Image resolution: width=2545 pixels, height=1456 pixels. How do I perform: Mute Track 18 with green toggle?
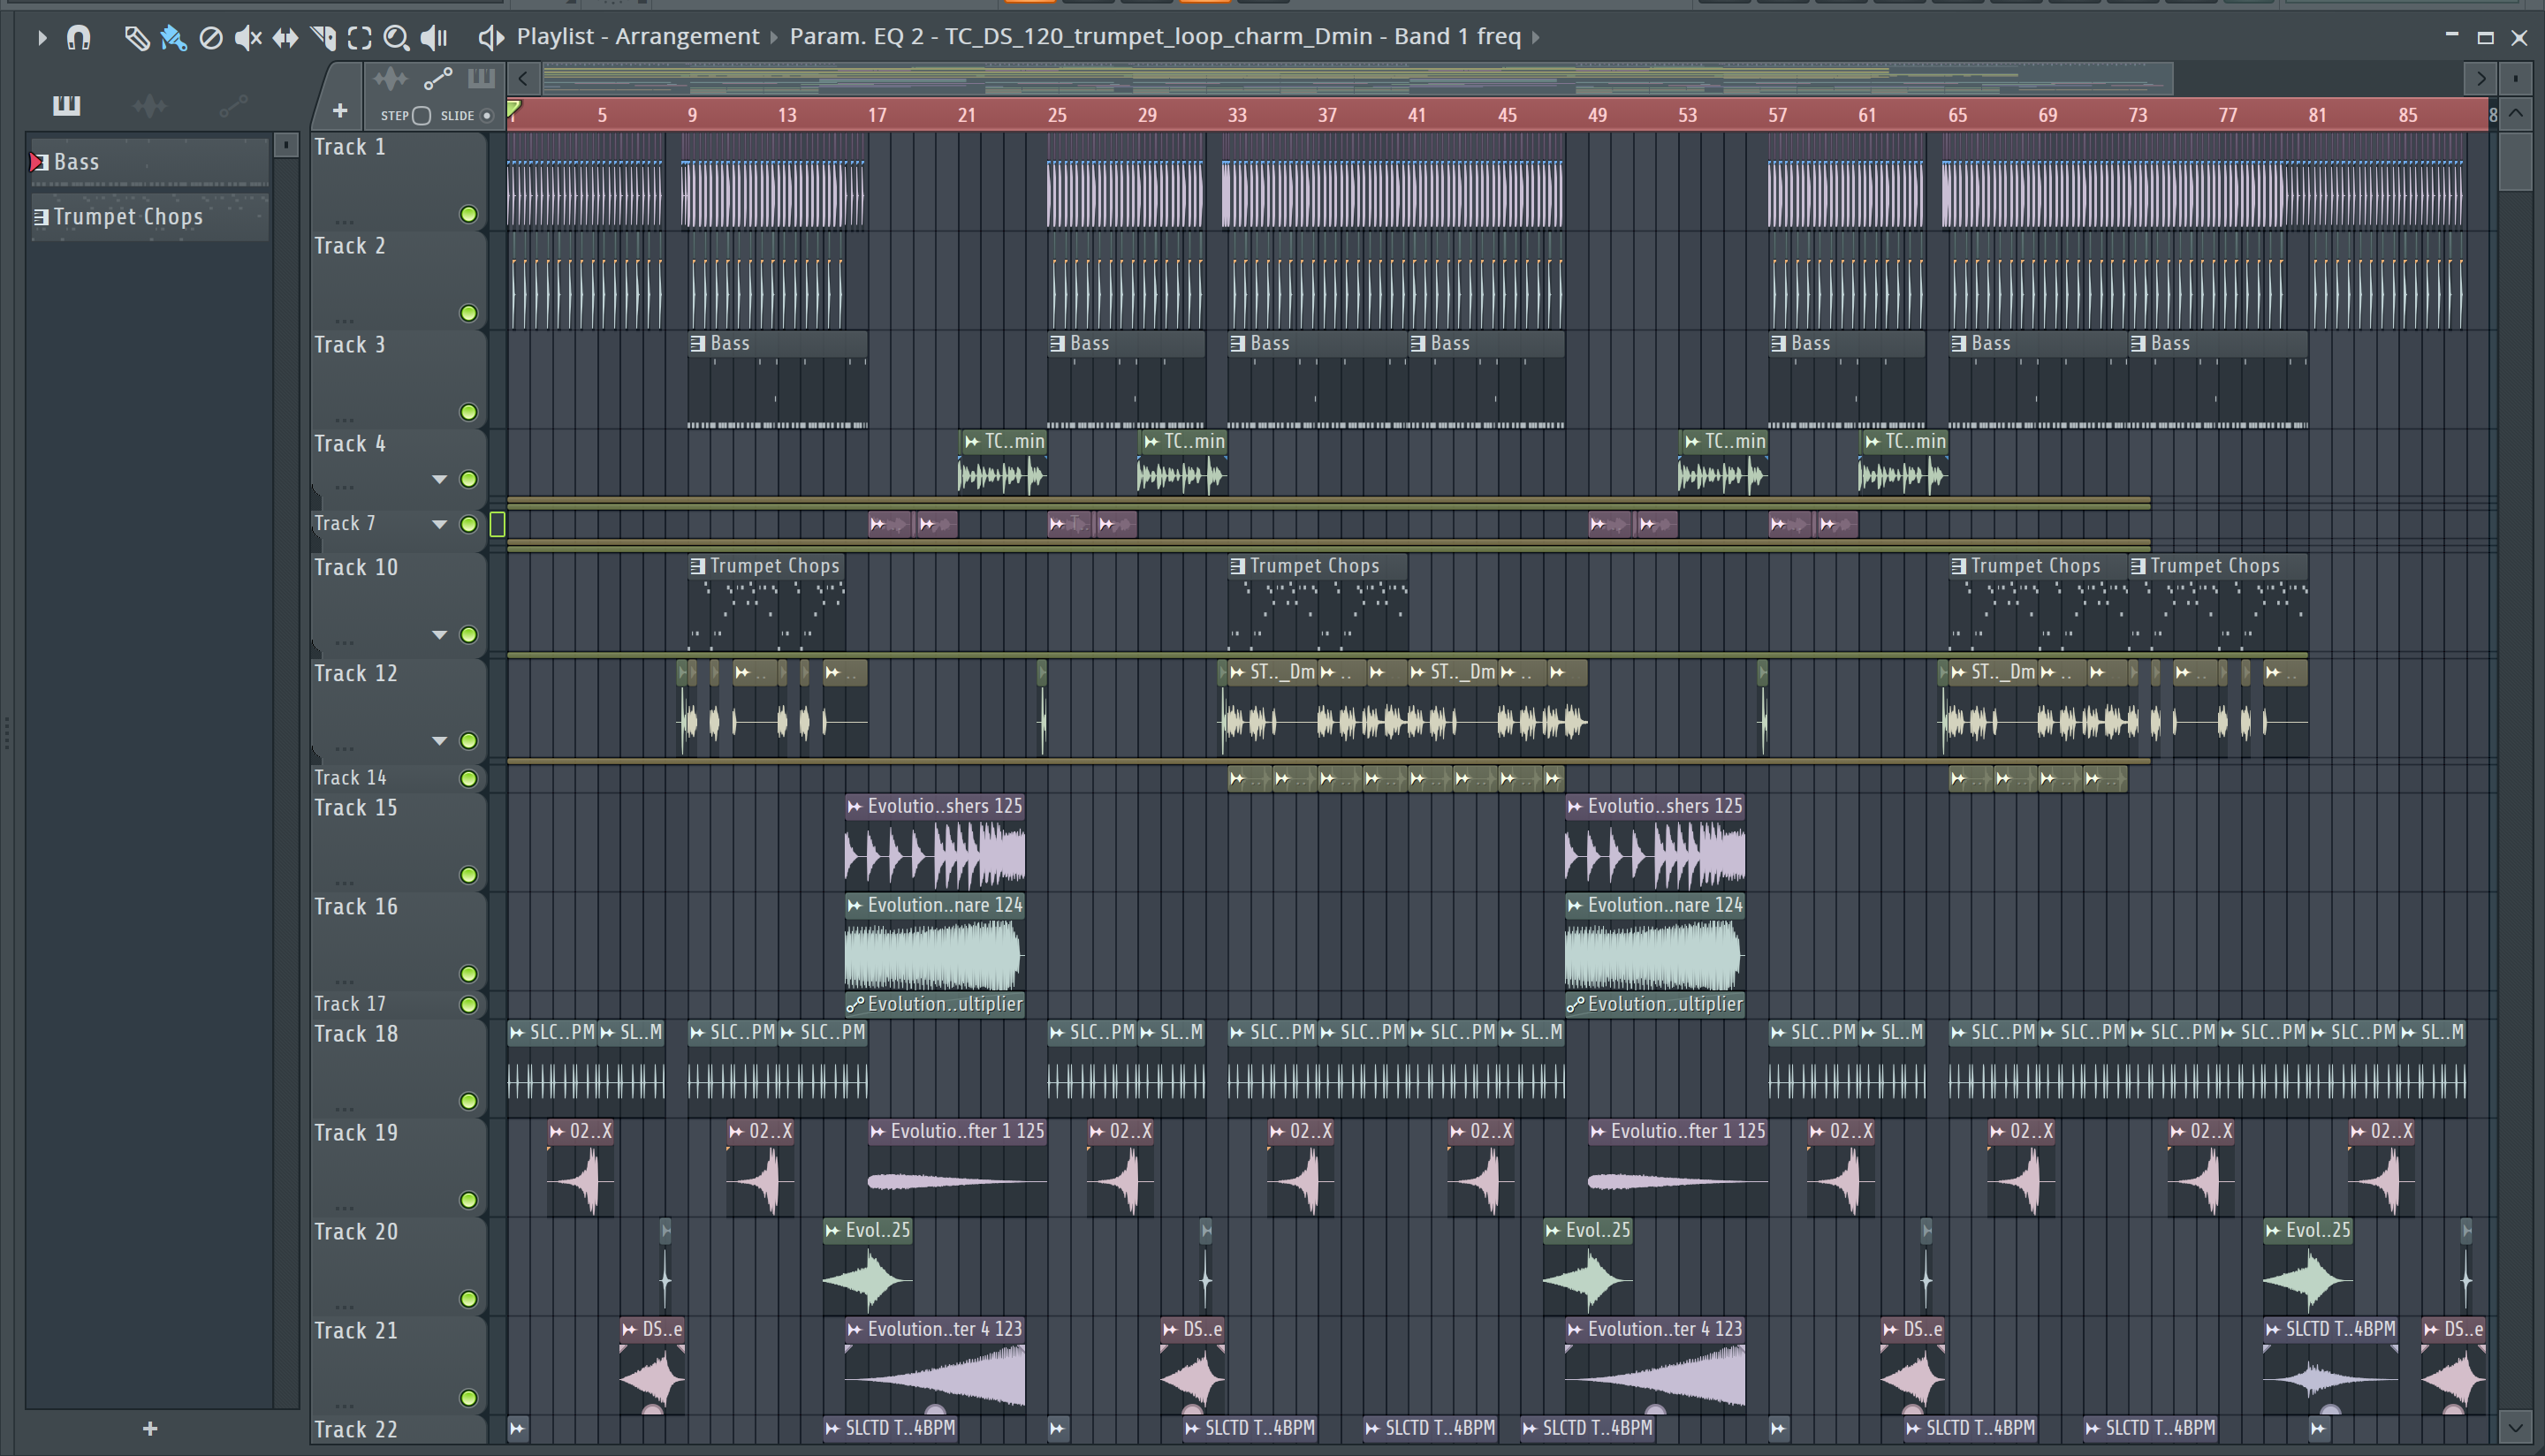click(468, 1101)
